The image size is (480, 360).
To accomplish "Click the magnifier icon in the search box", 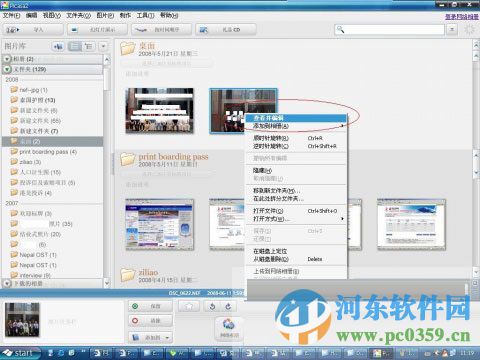I will pyautogui.click(x=340, y=29).
